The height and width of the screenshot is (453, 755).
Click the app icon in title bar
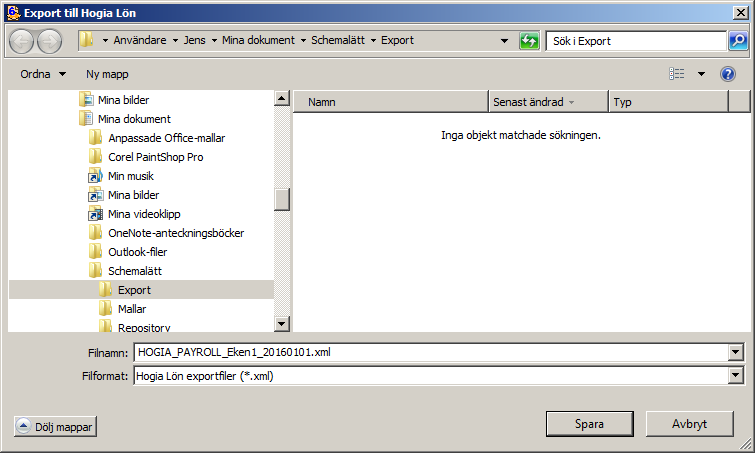(13, 13)
